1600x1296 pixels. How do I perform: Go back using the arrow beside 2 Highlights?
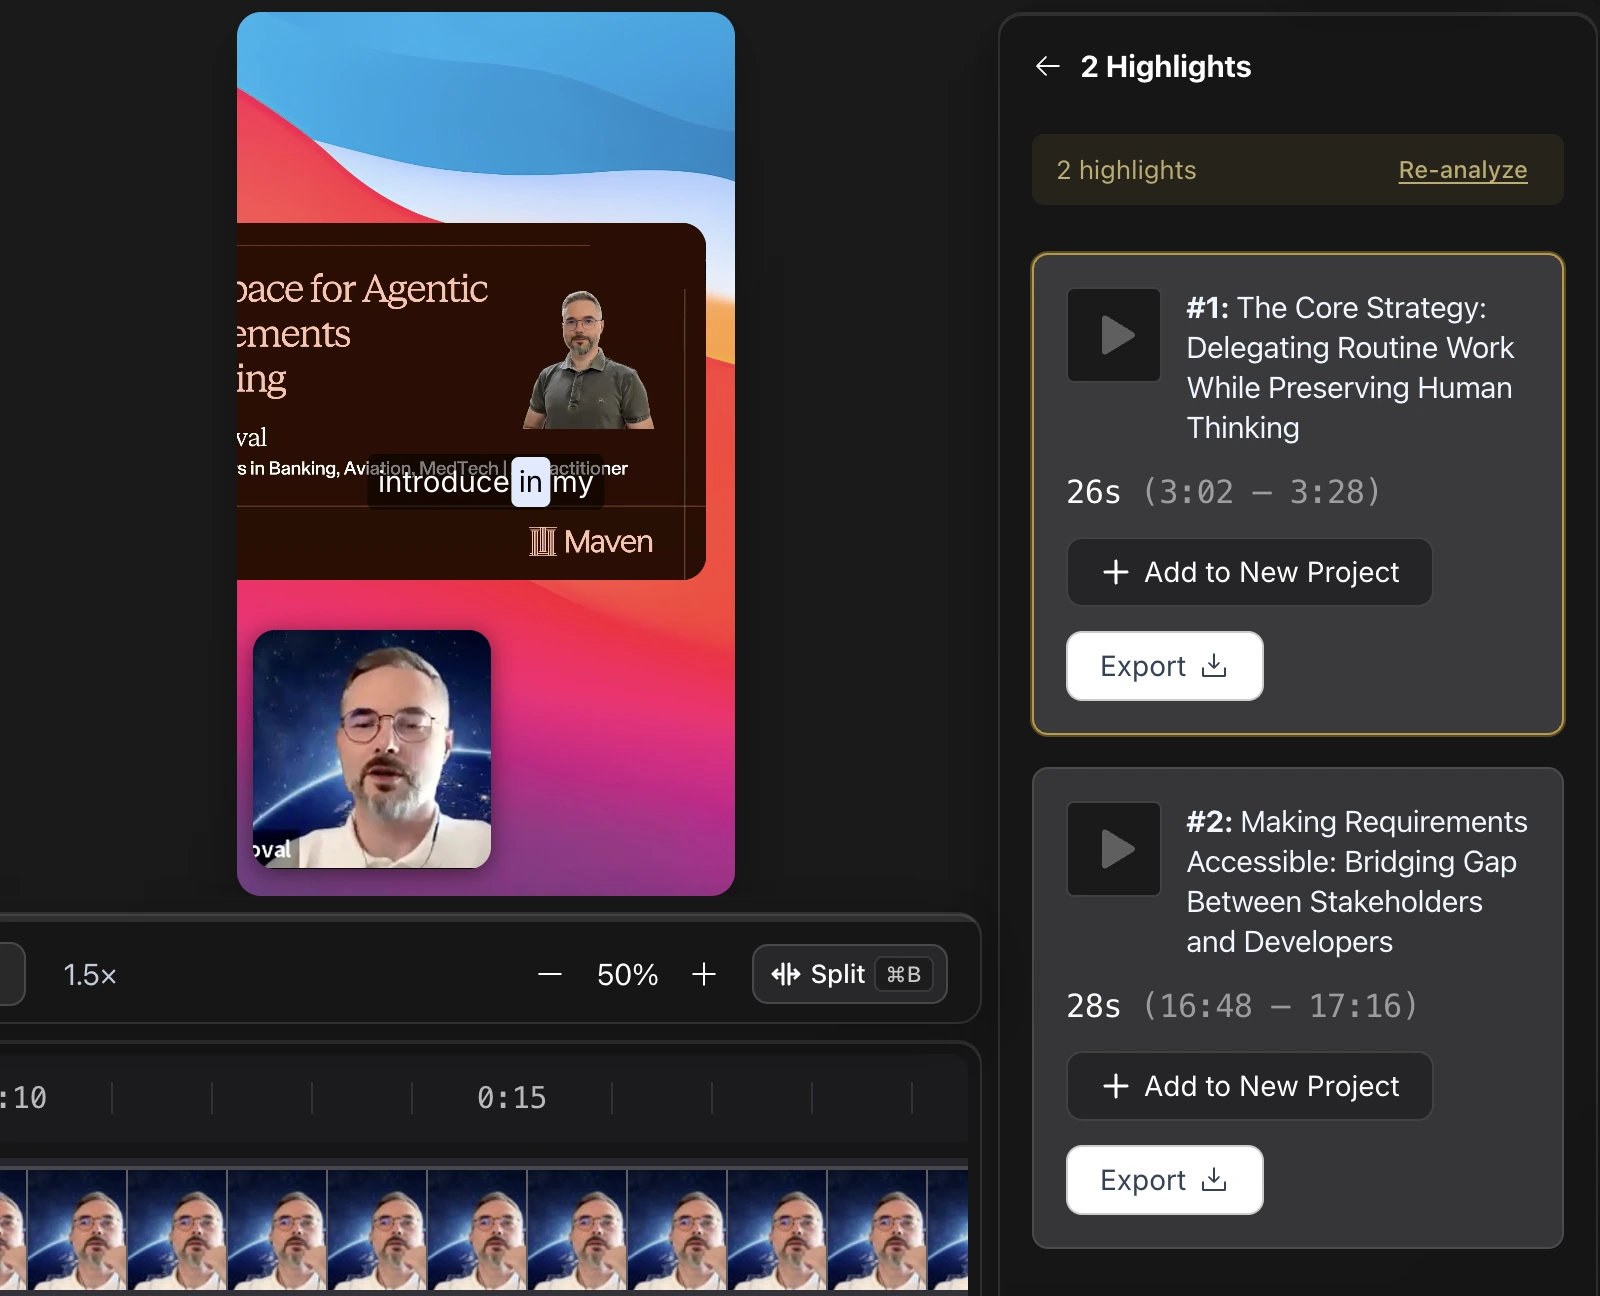1047,67
